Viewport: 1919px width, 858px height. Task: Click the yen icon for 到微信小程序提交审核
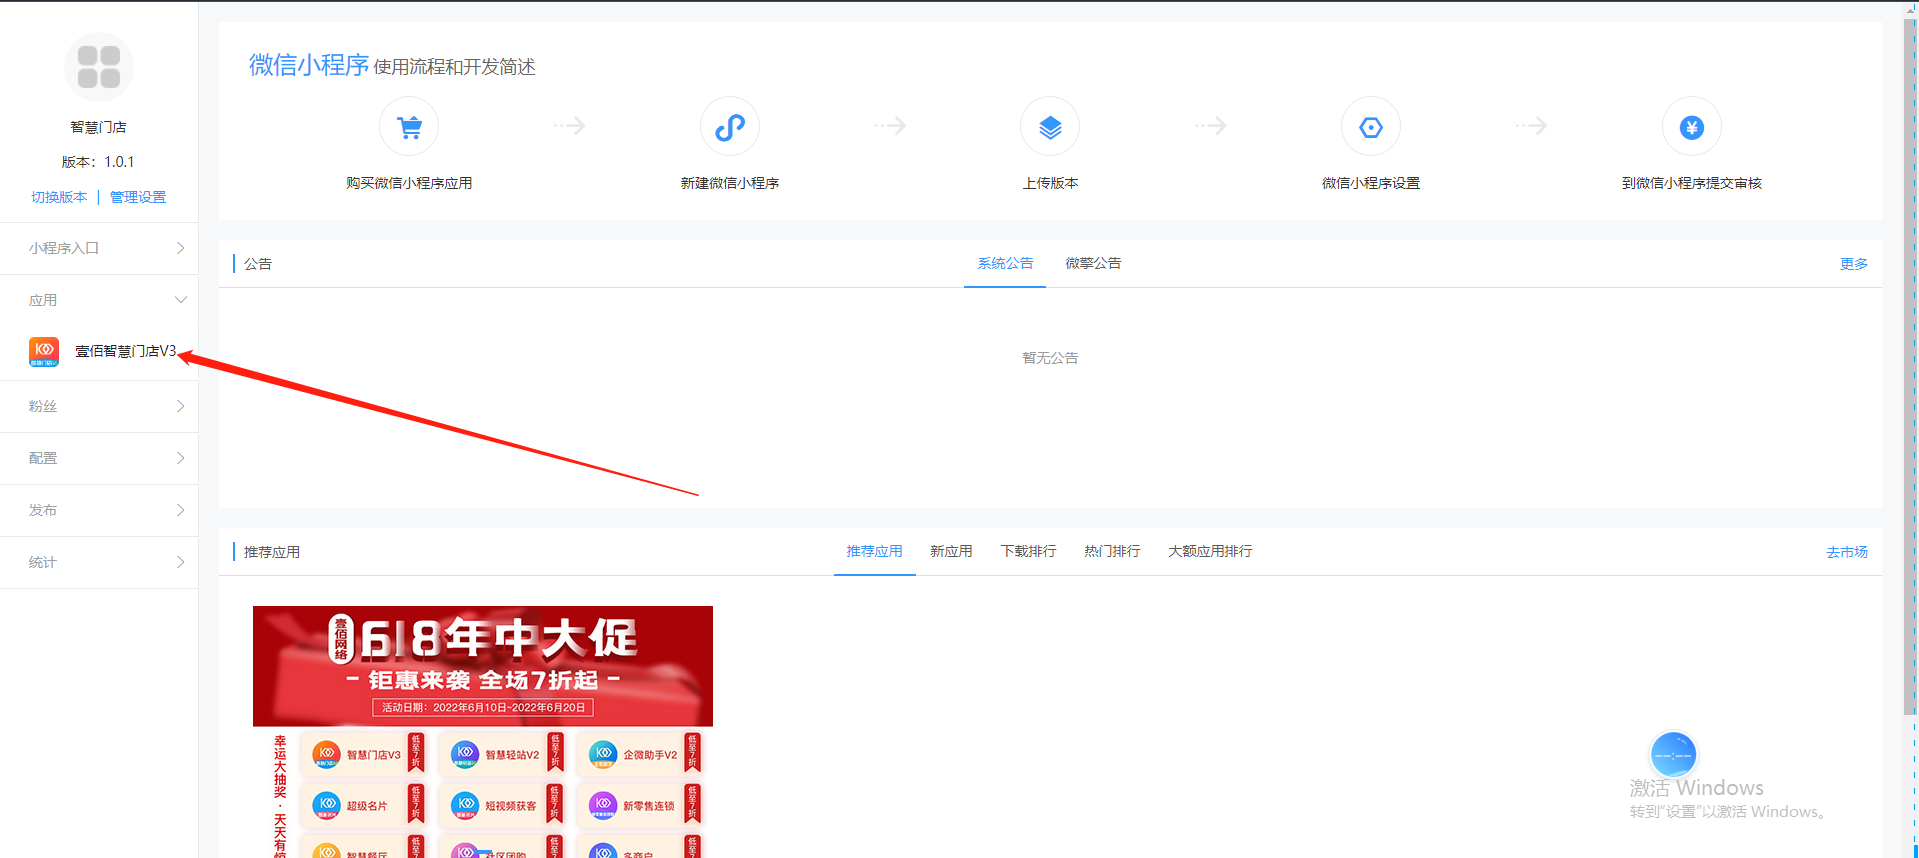tap(1692, 127)
